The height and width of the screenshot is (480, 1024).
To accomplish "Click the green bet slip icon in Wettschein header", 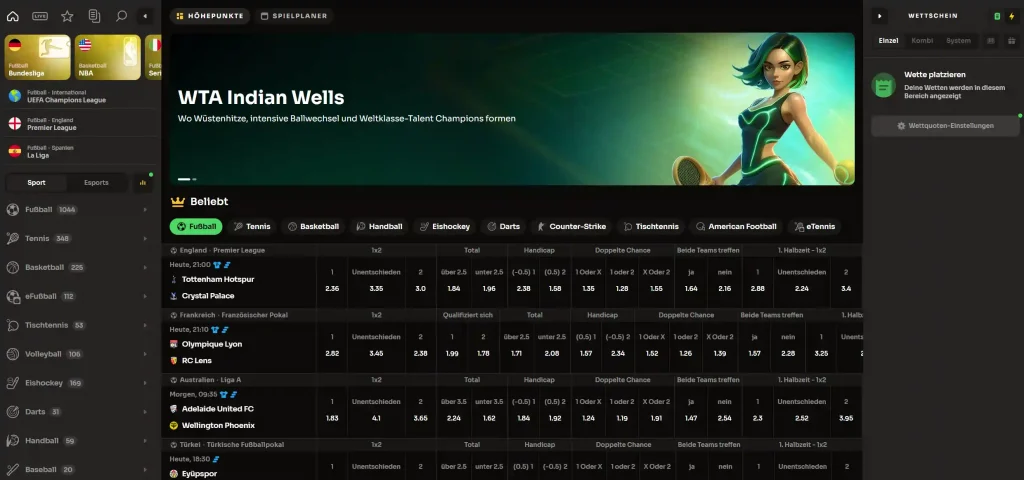I will tap(997, 16).
